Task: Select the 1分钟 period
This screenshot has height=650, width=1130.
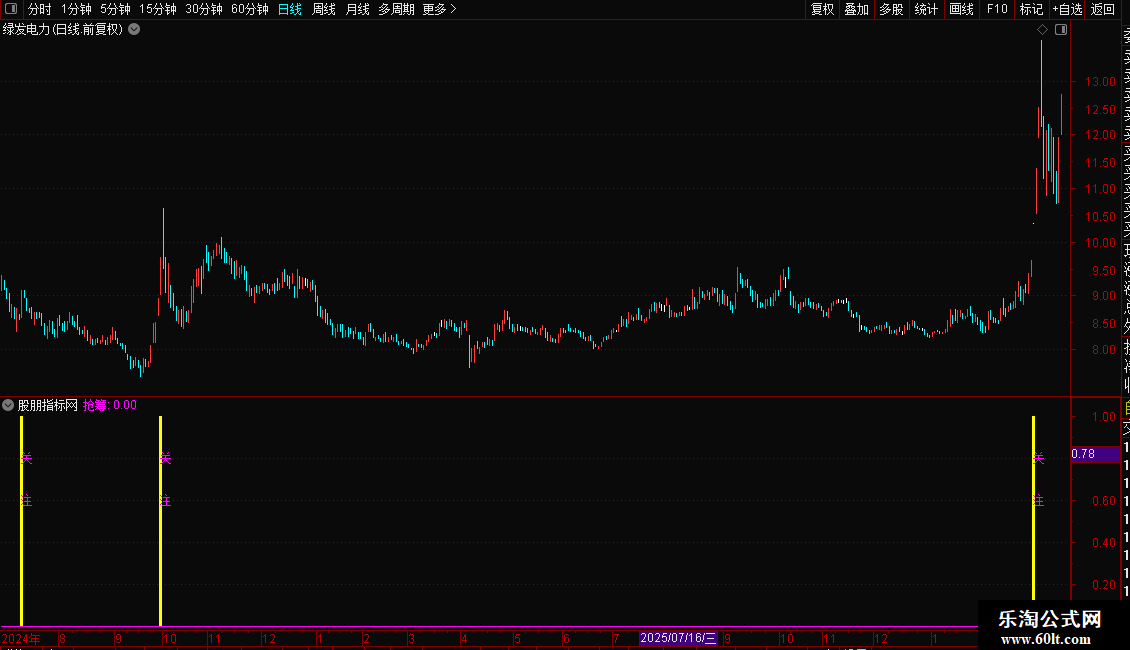Action: [76, 9]
